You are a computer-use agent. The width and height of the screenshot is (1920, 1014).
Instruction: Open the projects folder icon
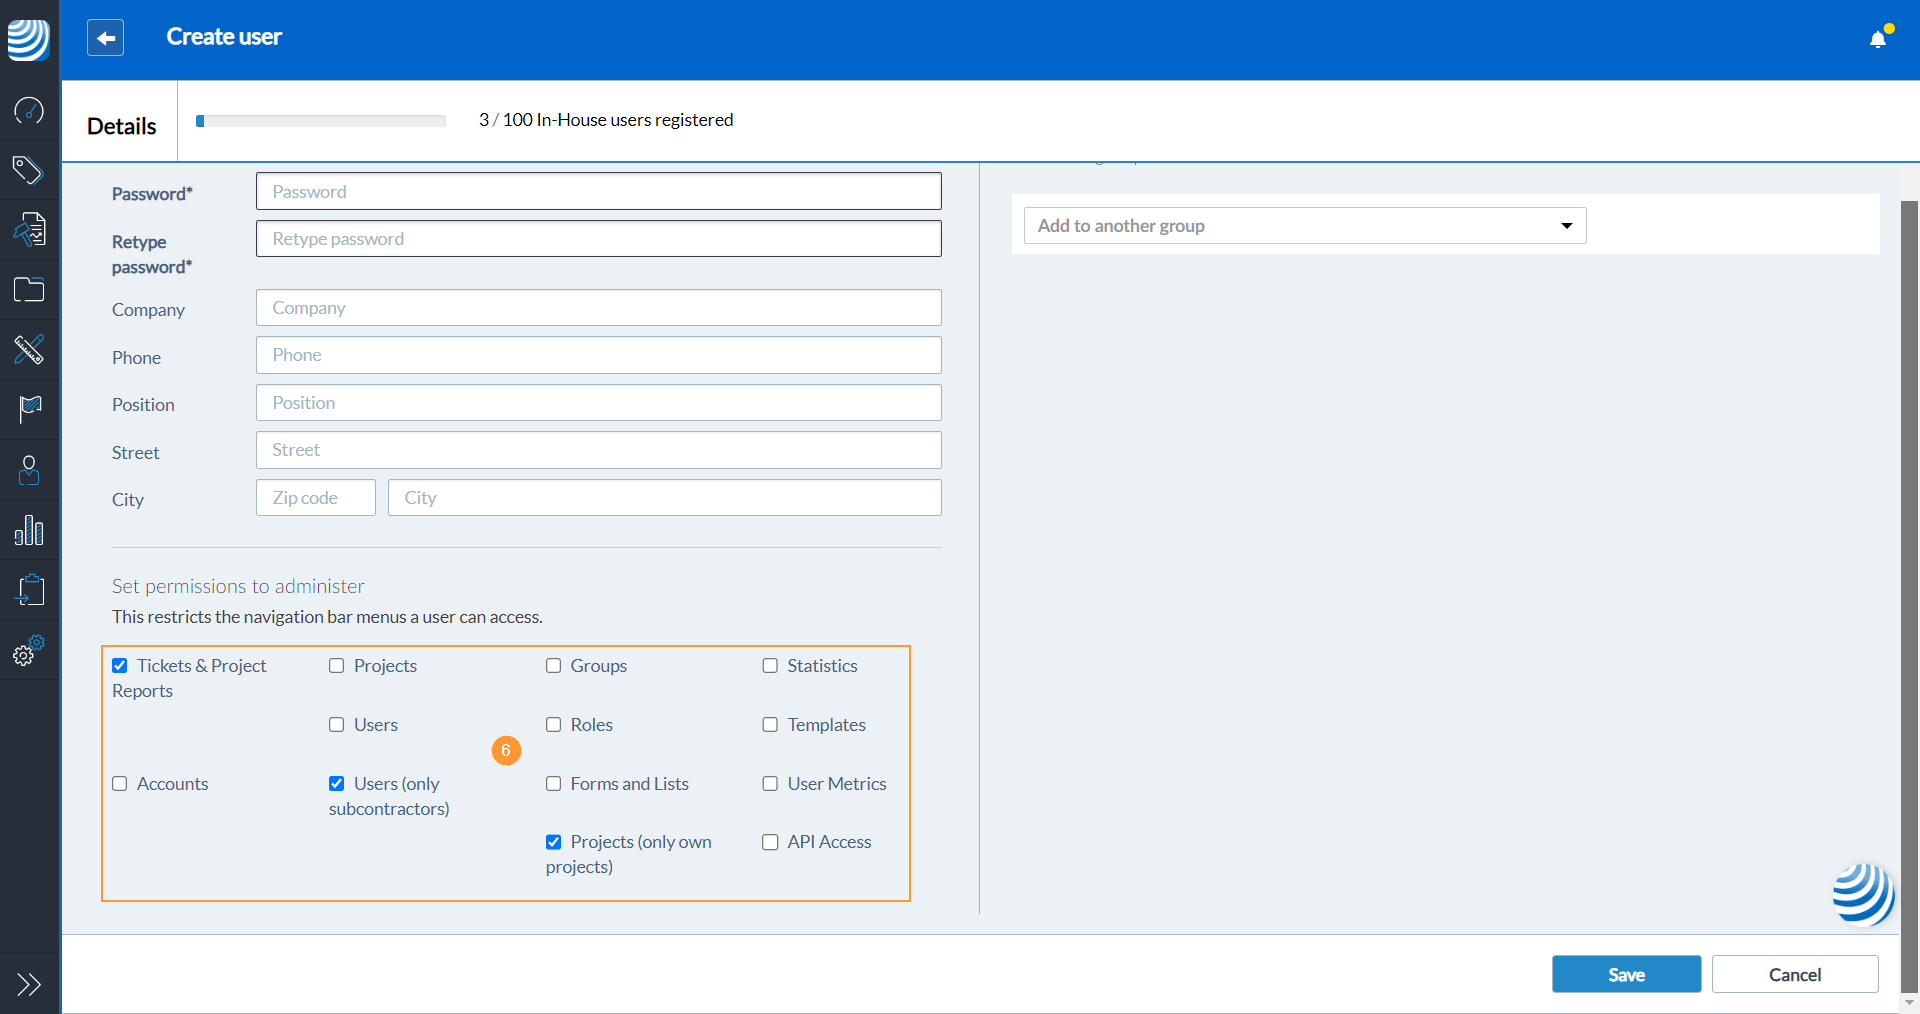click(x=29, y=290)
